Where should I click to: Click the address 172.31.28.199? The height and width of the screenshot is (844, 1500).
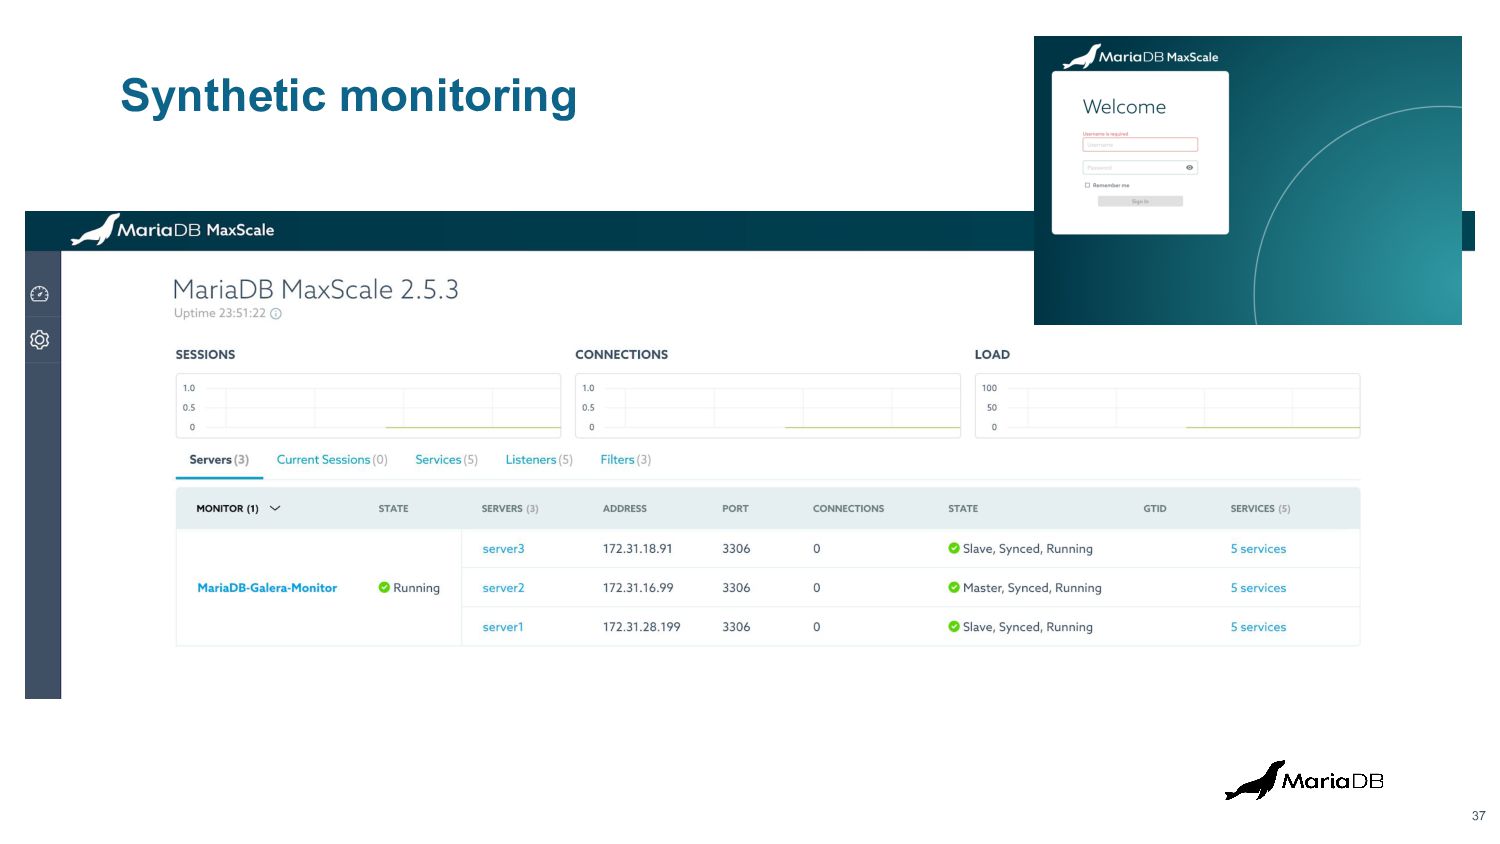(x=641, y=627)
